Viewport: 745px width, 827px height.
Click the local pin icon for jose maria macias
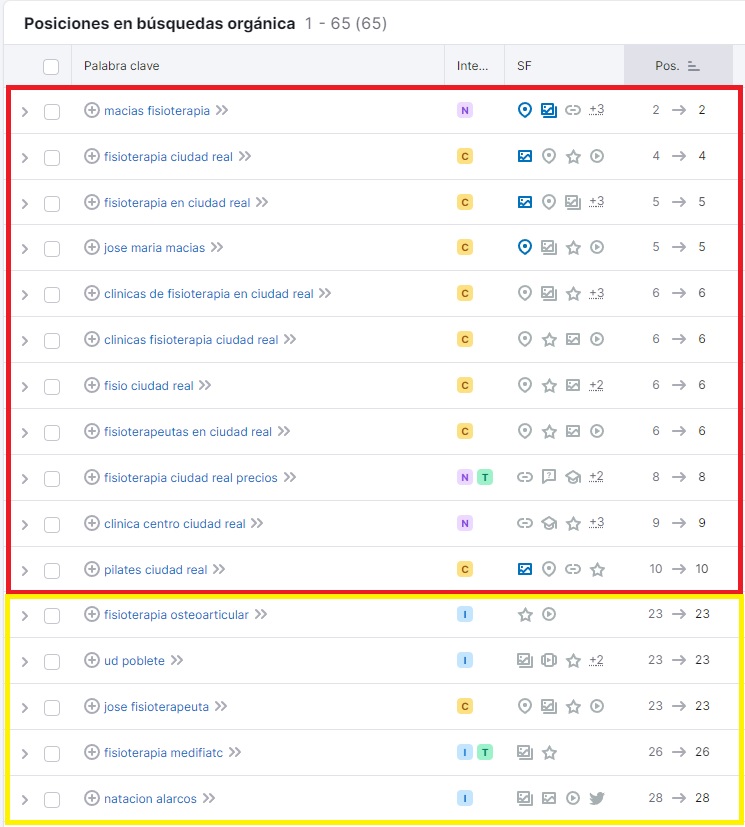(x=525, y=247)
